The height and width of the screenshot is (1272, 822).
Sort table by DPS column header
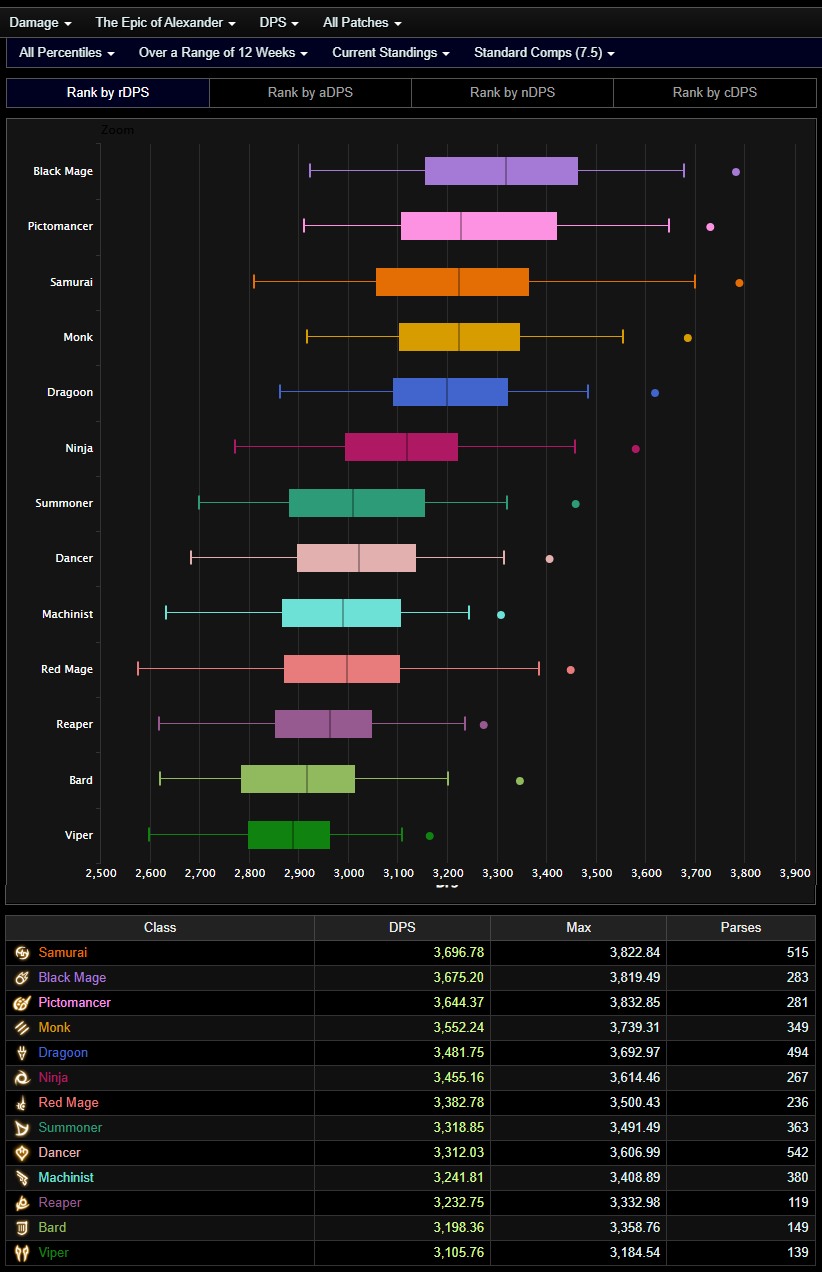click(402, 928)
